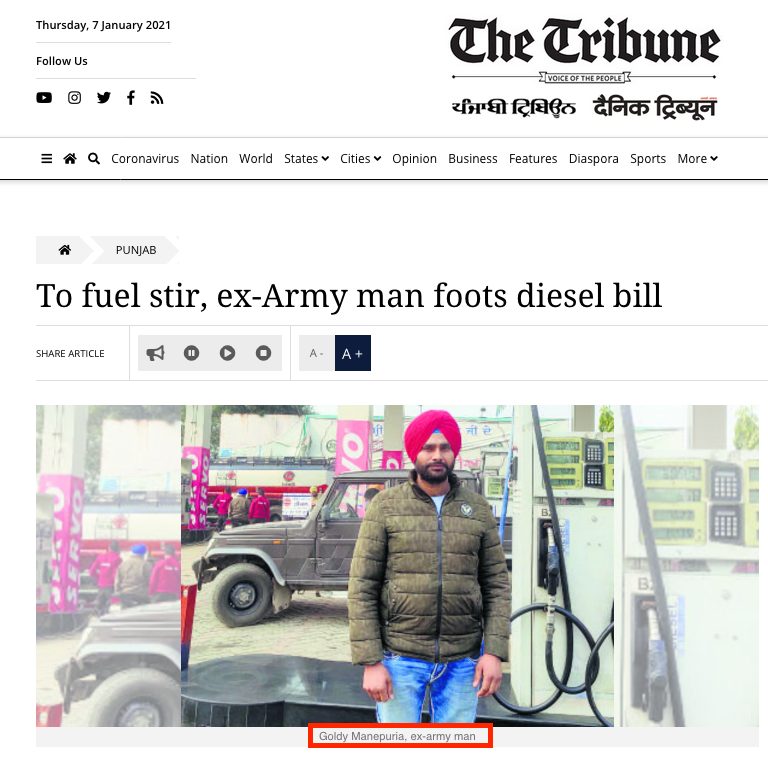Viewport: 768px width, 761px height.
Task: Open the Instagram follow icon
Action: (x=74, y=98)
